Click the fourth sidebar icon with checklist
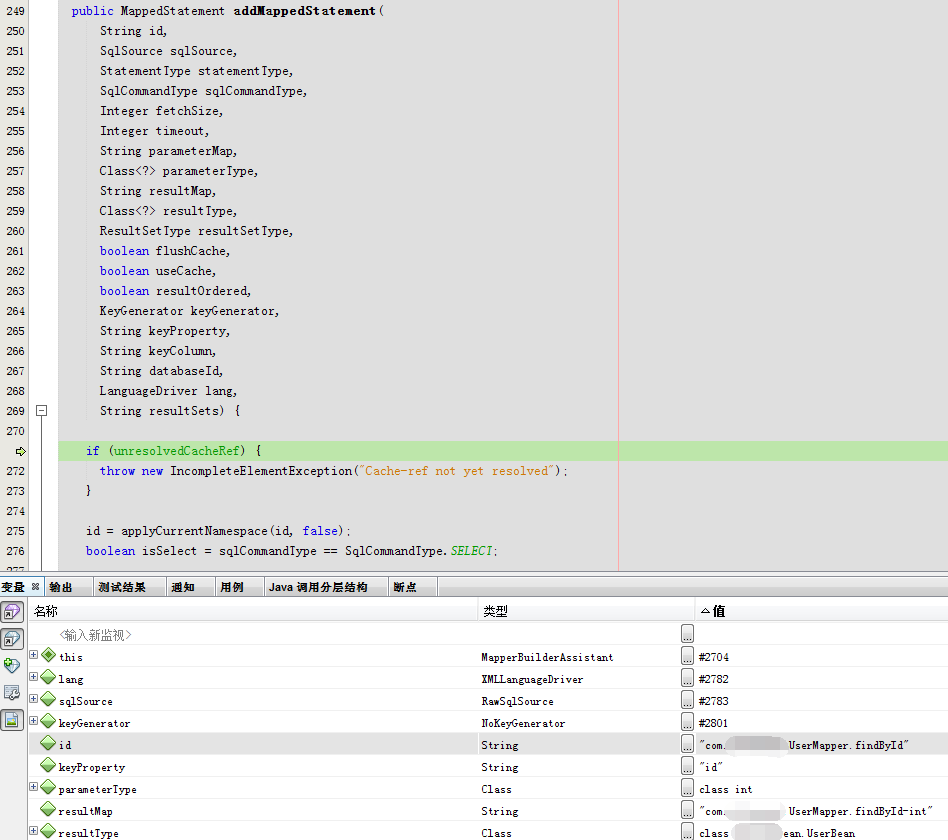The image size is (948, 840). tap(12, 693)
